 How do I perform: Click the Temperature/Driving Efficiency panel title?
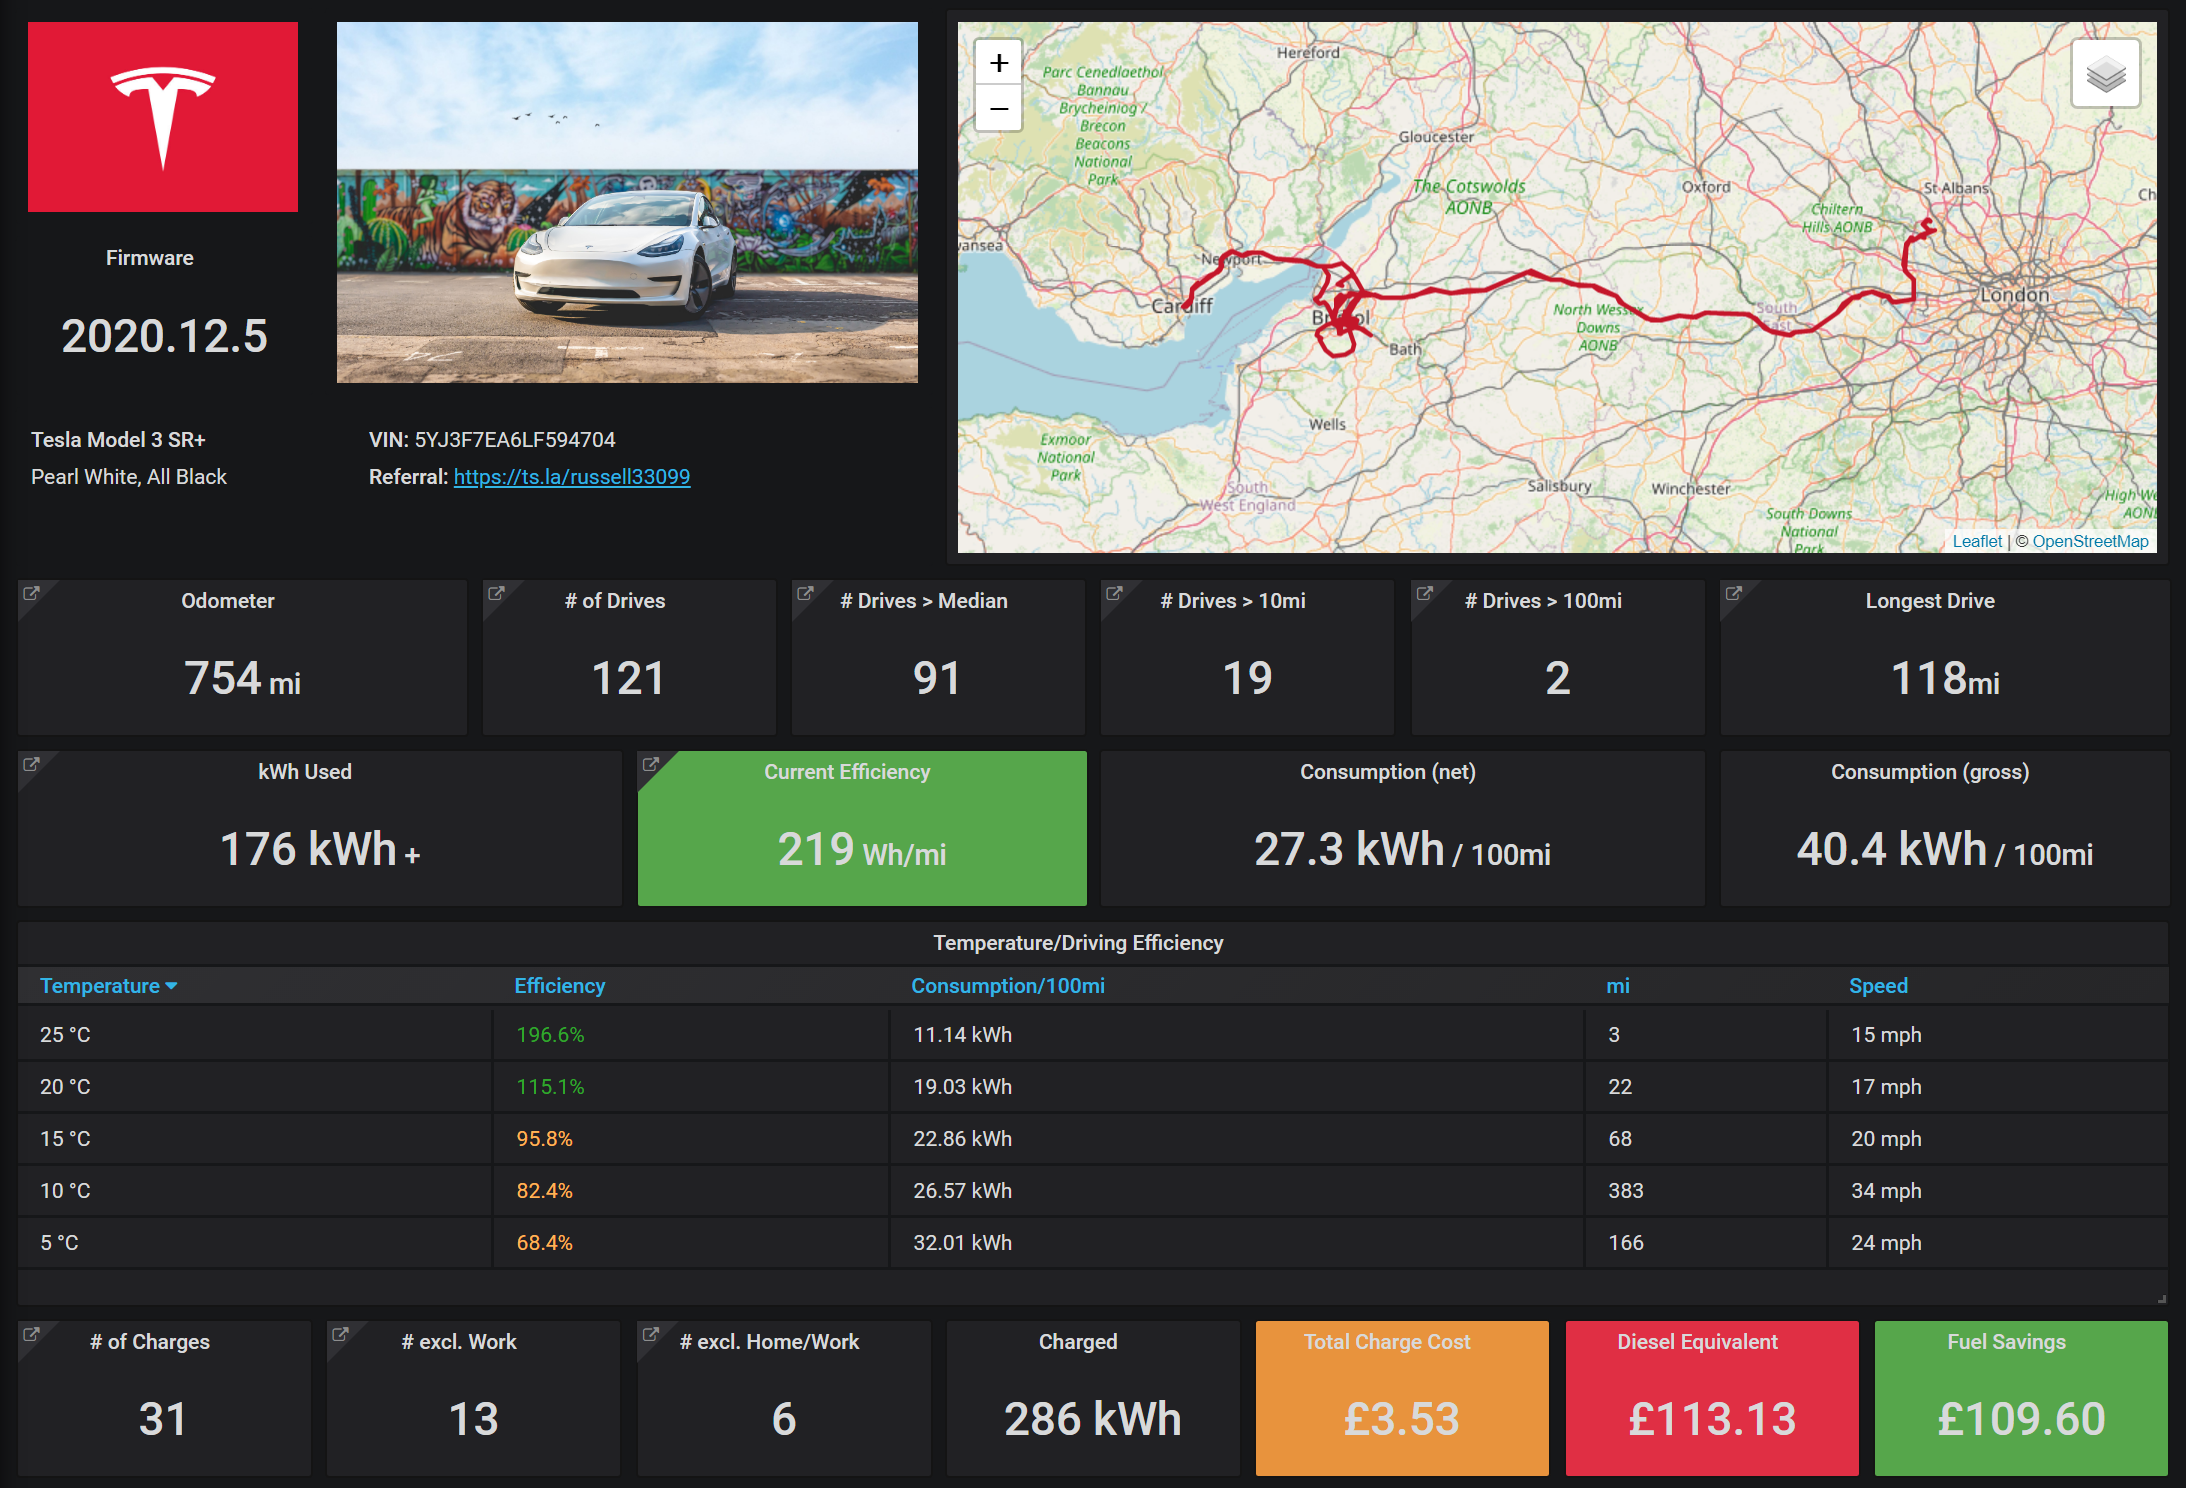coord(1078,943)
